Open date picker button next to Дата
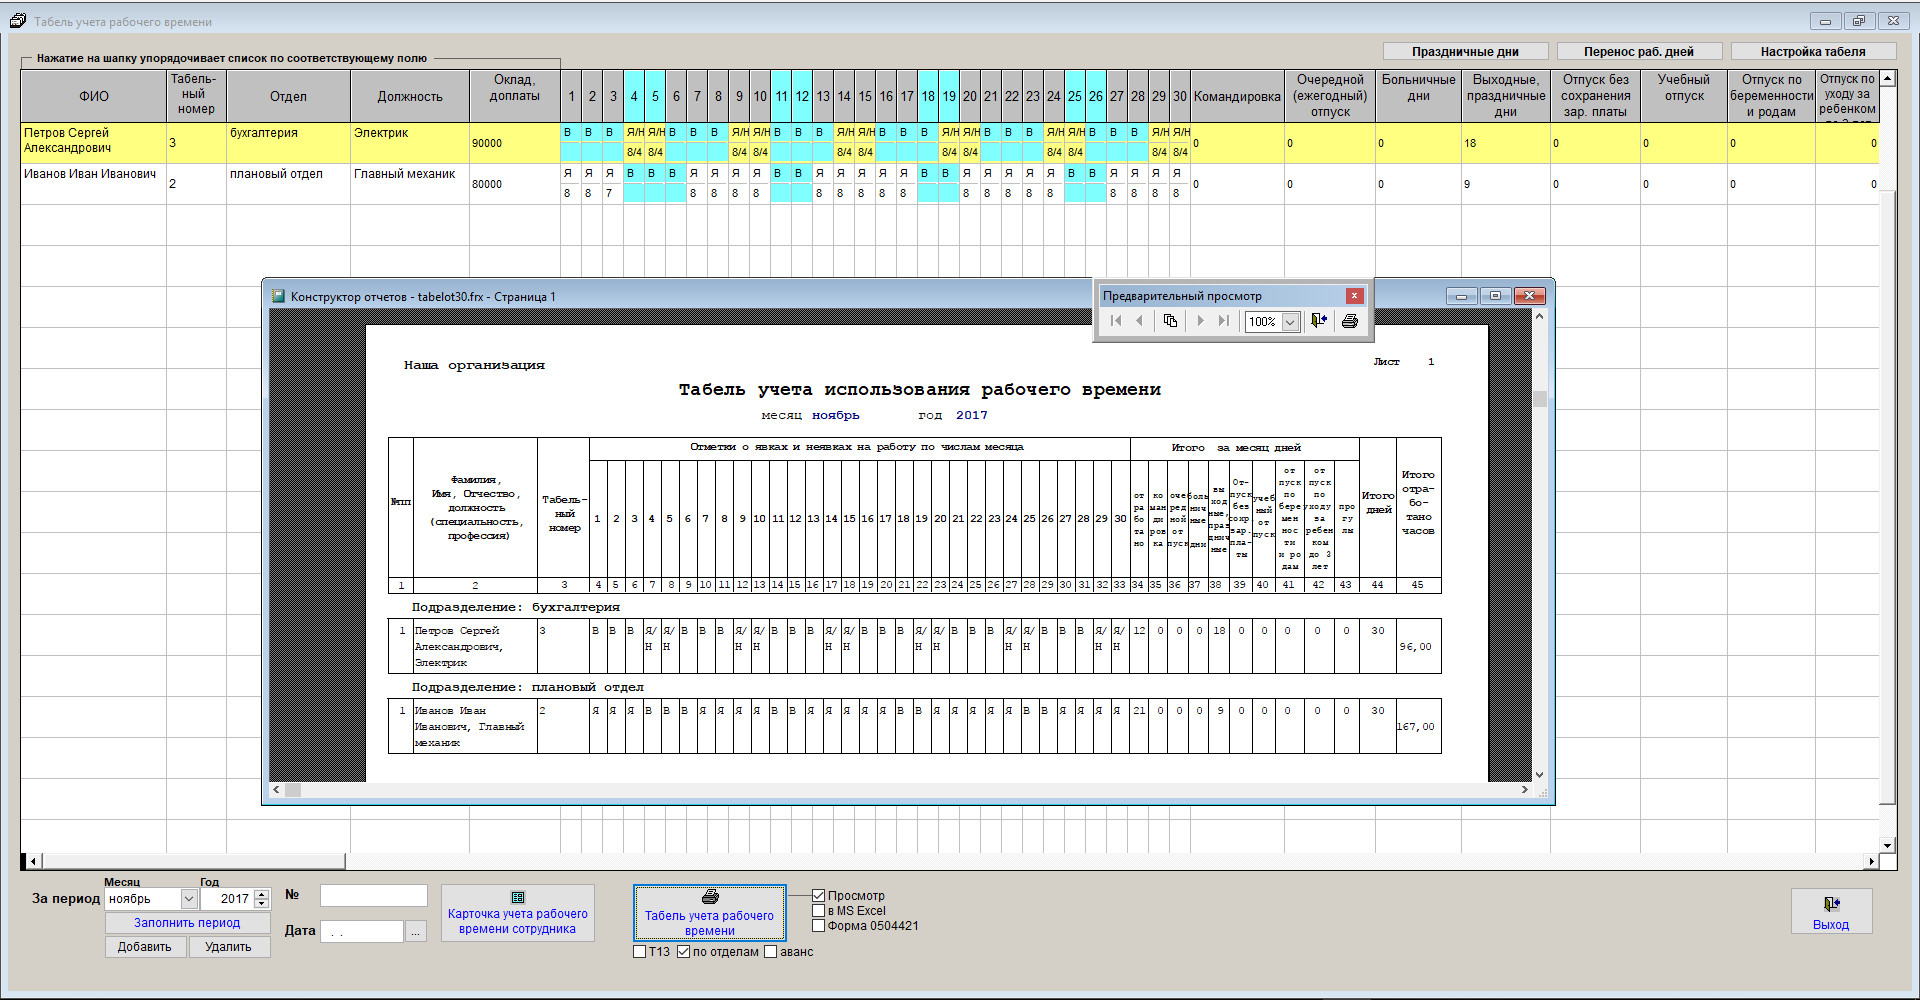 [x=416, y=932]
